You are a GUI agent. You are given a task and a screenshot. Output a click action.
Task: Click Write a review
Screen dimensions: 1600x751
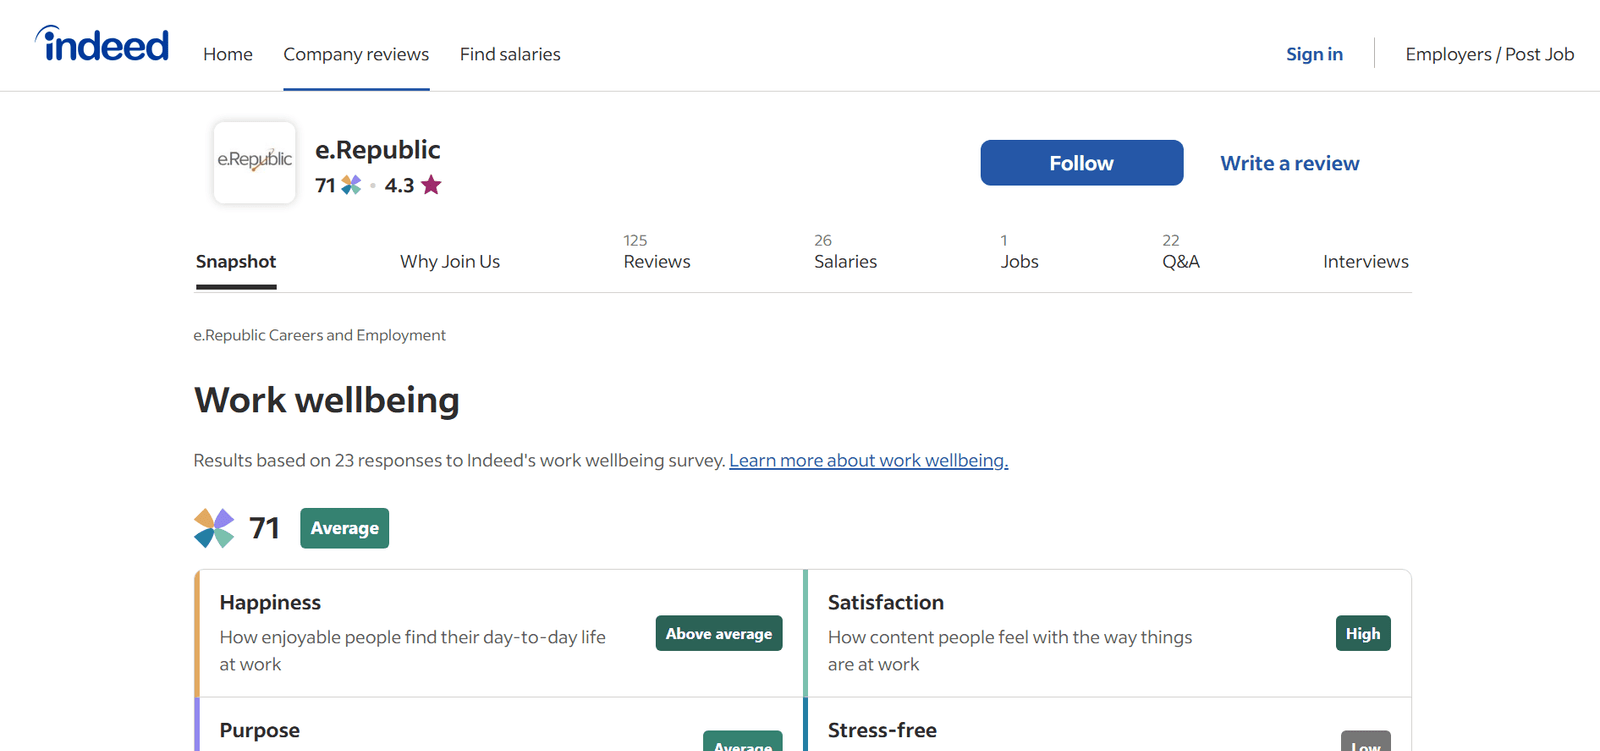click(1290, 163)
